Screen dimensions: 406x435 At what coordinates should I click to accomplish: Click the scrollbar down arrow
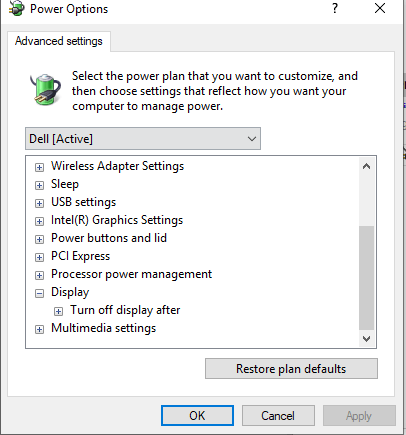[366, 339]
